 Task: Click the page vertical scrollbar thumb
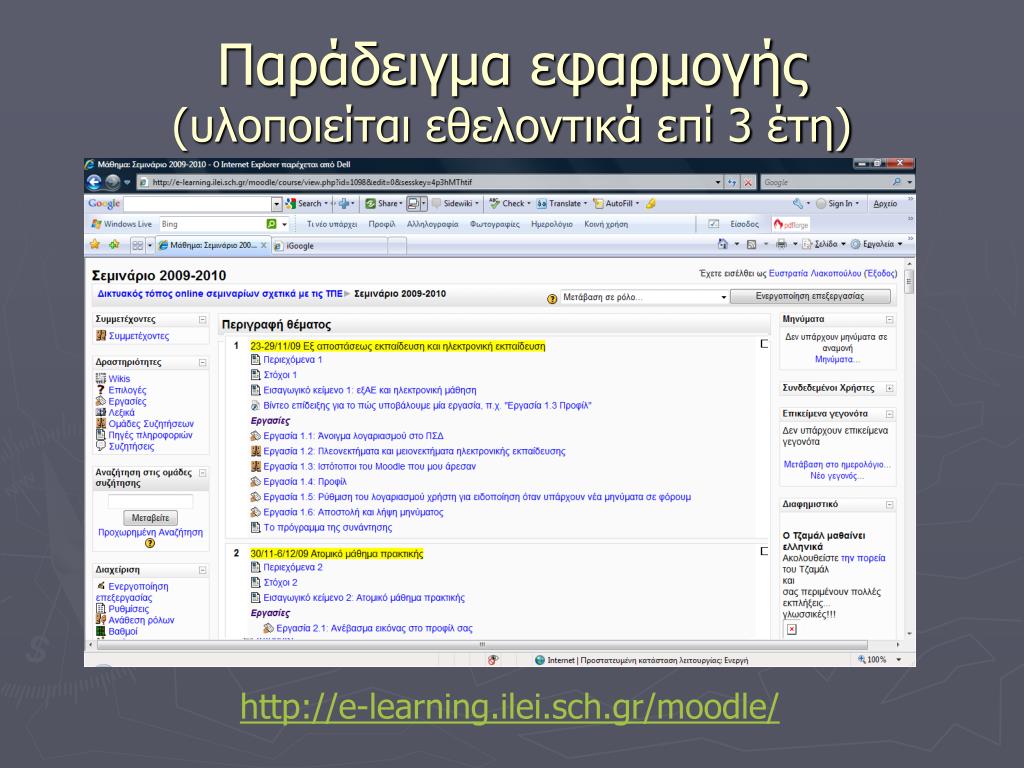(x=909, y=281)
